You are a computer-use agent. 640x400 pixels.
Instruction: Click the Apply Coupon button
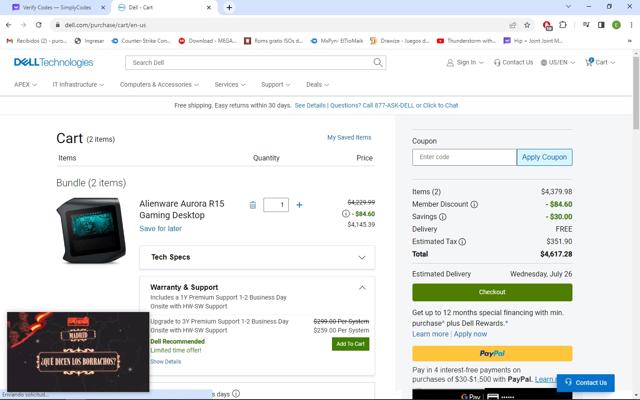tap(544, 157)
